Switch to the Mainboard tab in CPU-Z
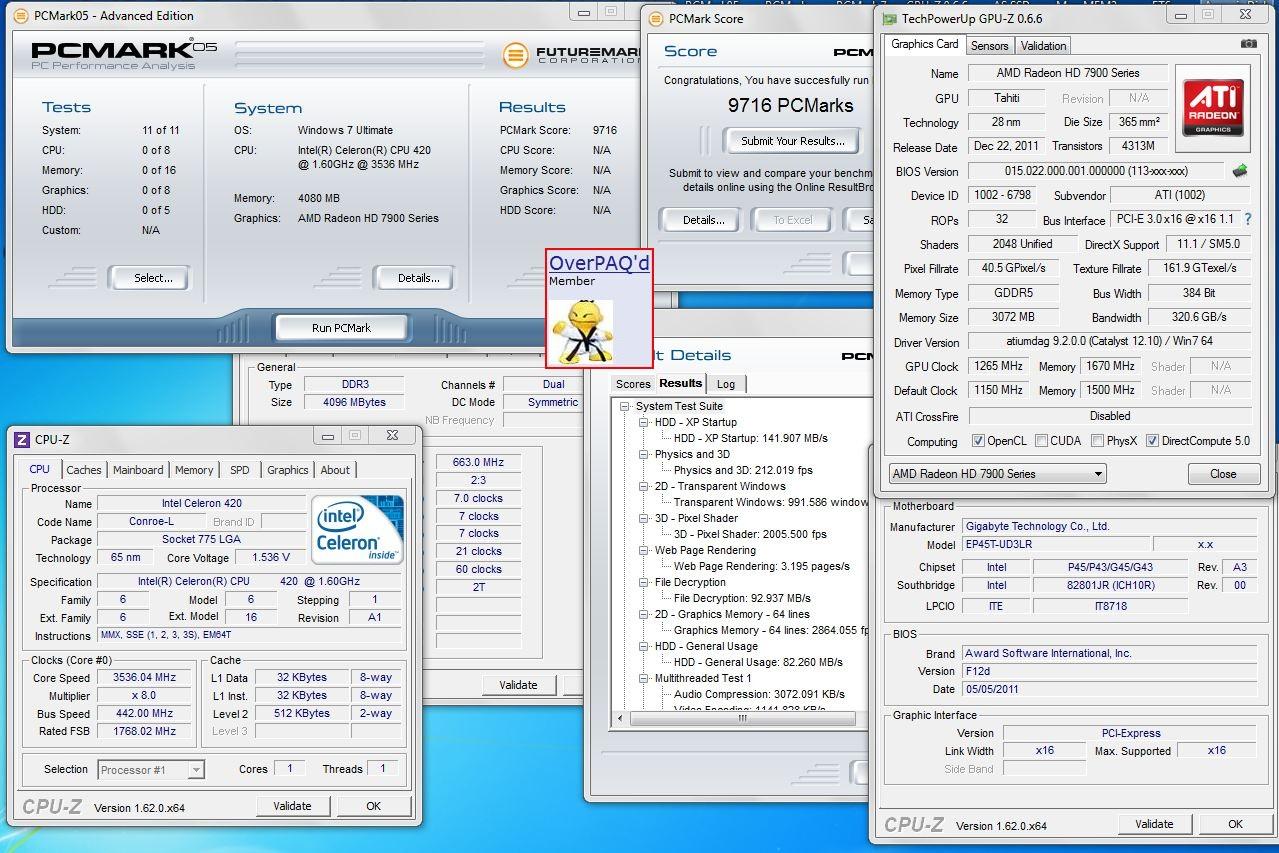This screenshot has height=853, width=1279. tap(138, 470)
